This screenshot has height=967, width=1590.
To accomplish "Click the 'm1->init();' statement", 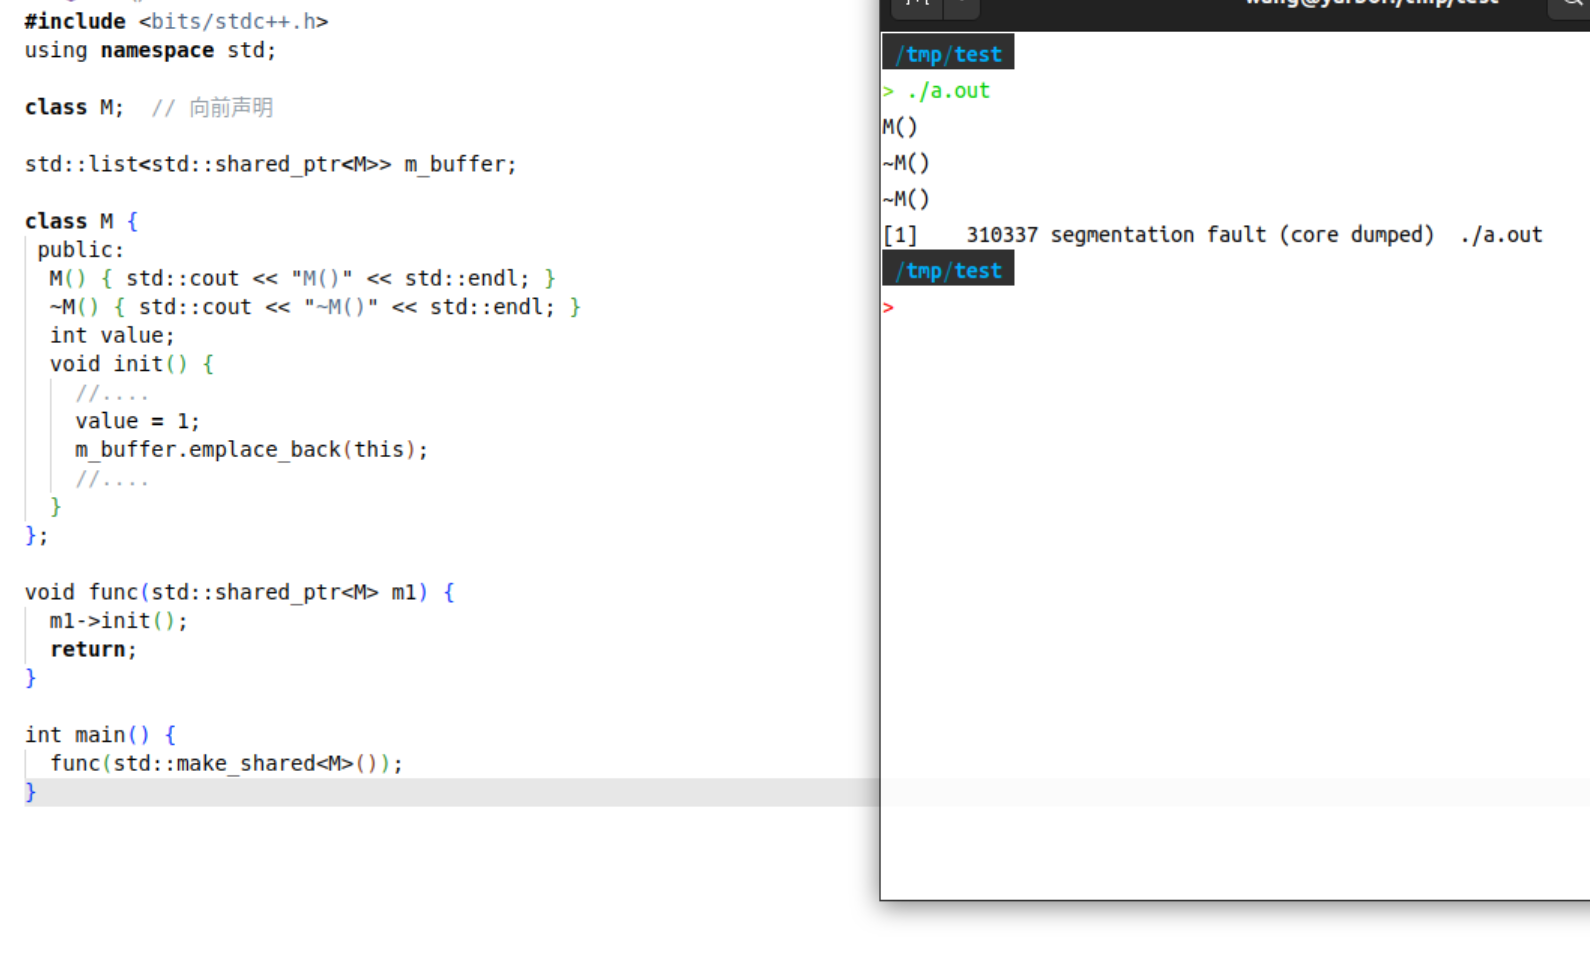I will (118, 621).
